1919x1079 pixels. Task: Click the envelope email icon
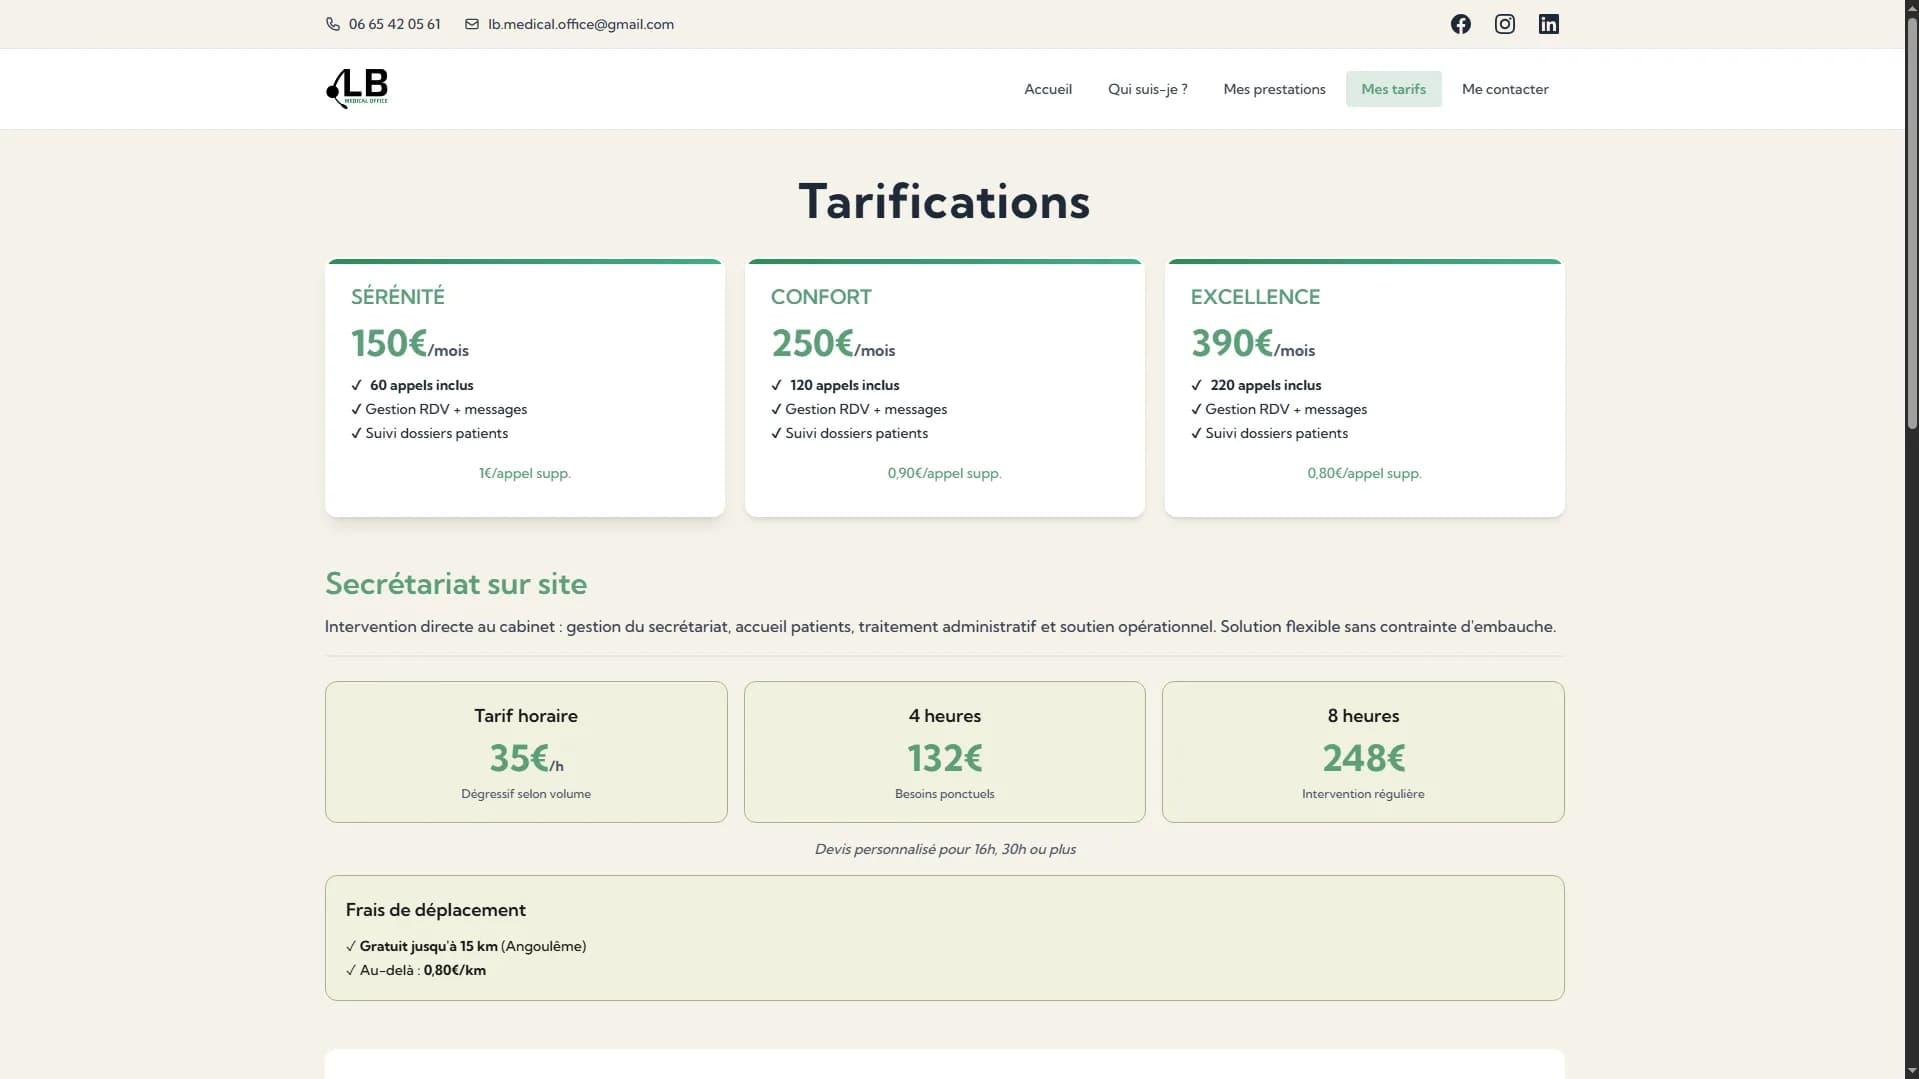click(472, 24)
